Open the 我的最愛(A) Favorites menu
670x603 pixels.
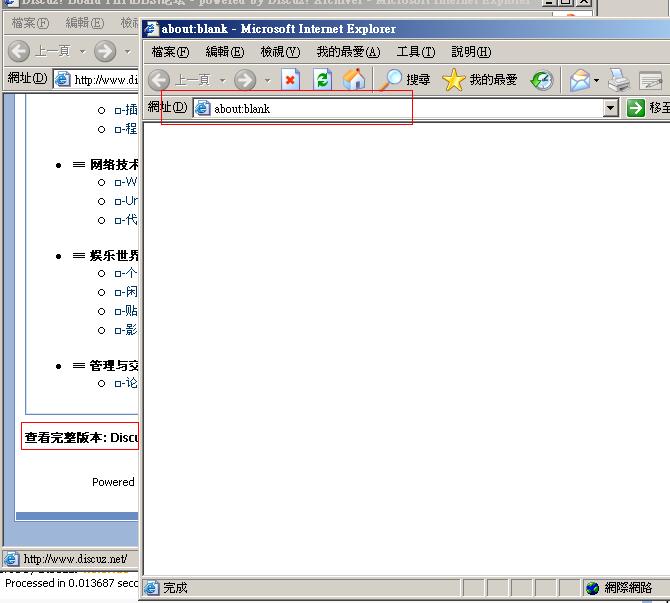pos(348,52)
